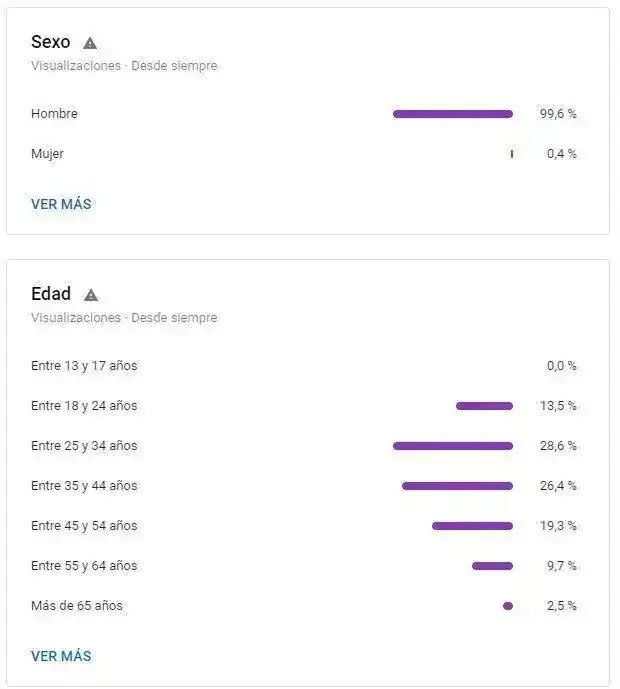Click the Edad card heading

pyautogui.click(x=51, y=294)
